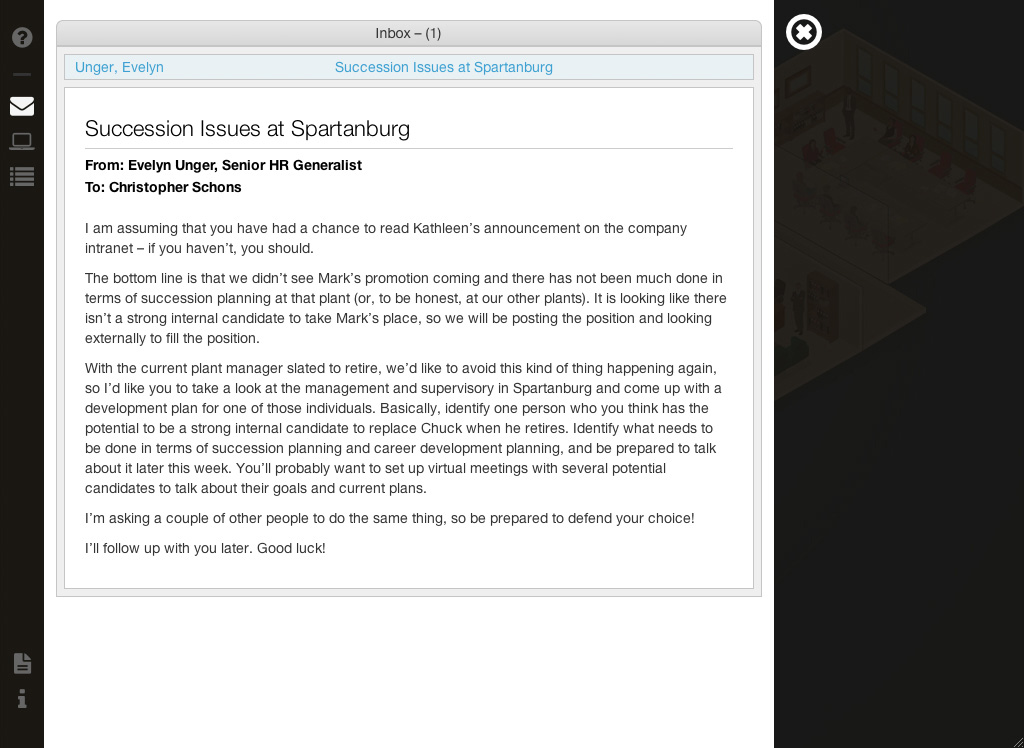Click the "I'll follow up with you later" line

click(205, 548)
